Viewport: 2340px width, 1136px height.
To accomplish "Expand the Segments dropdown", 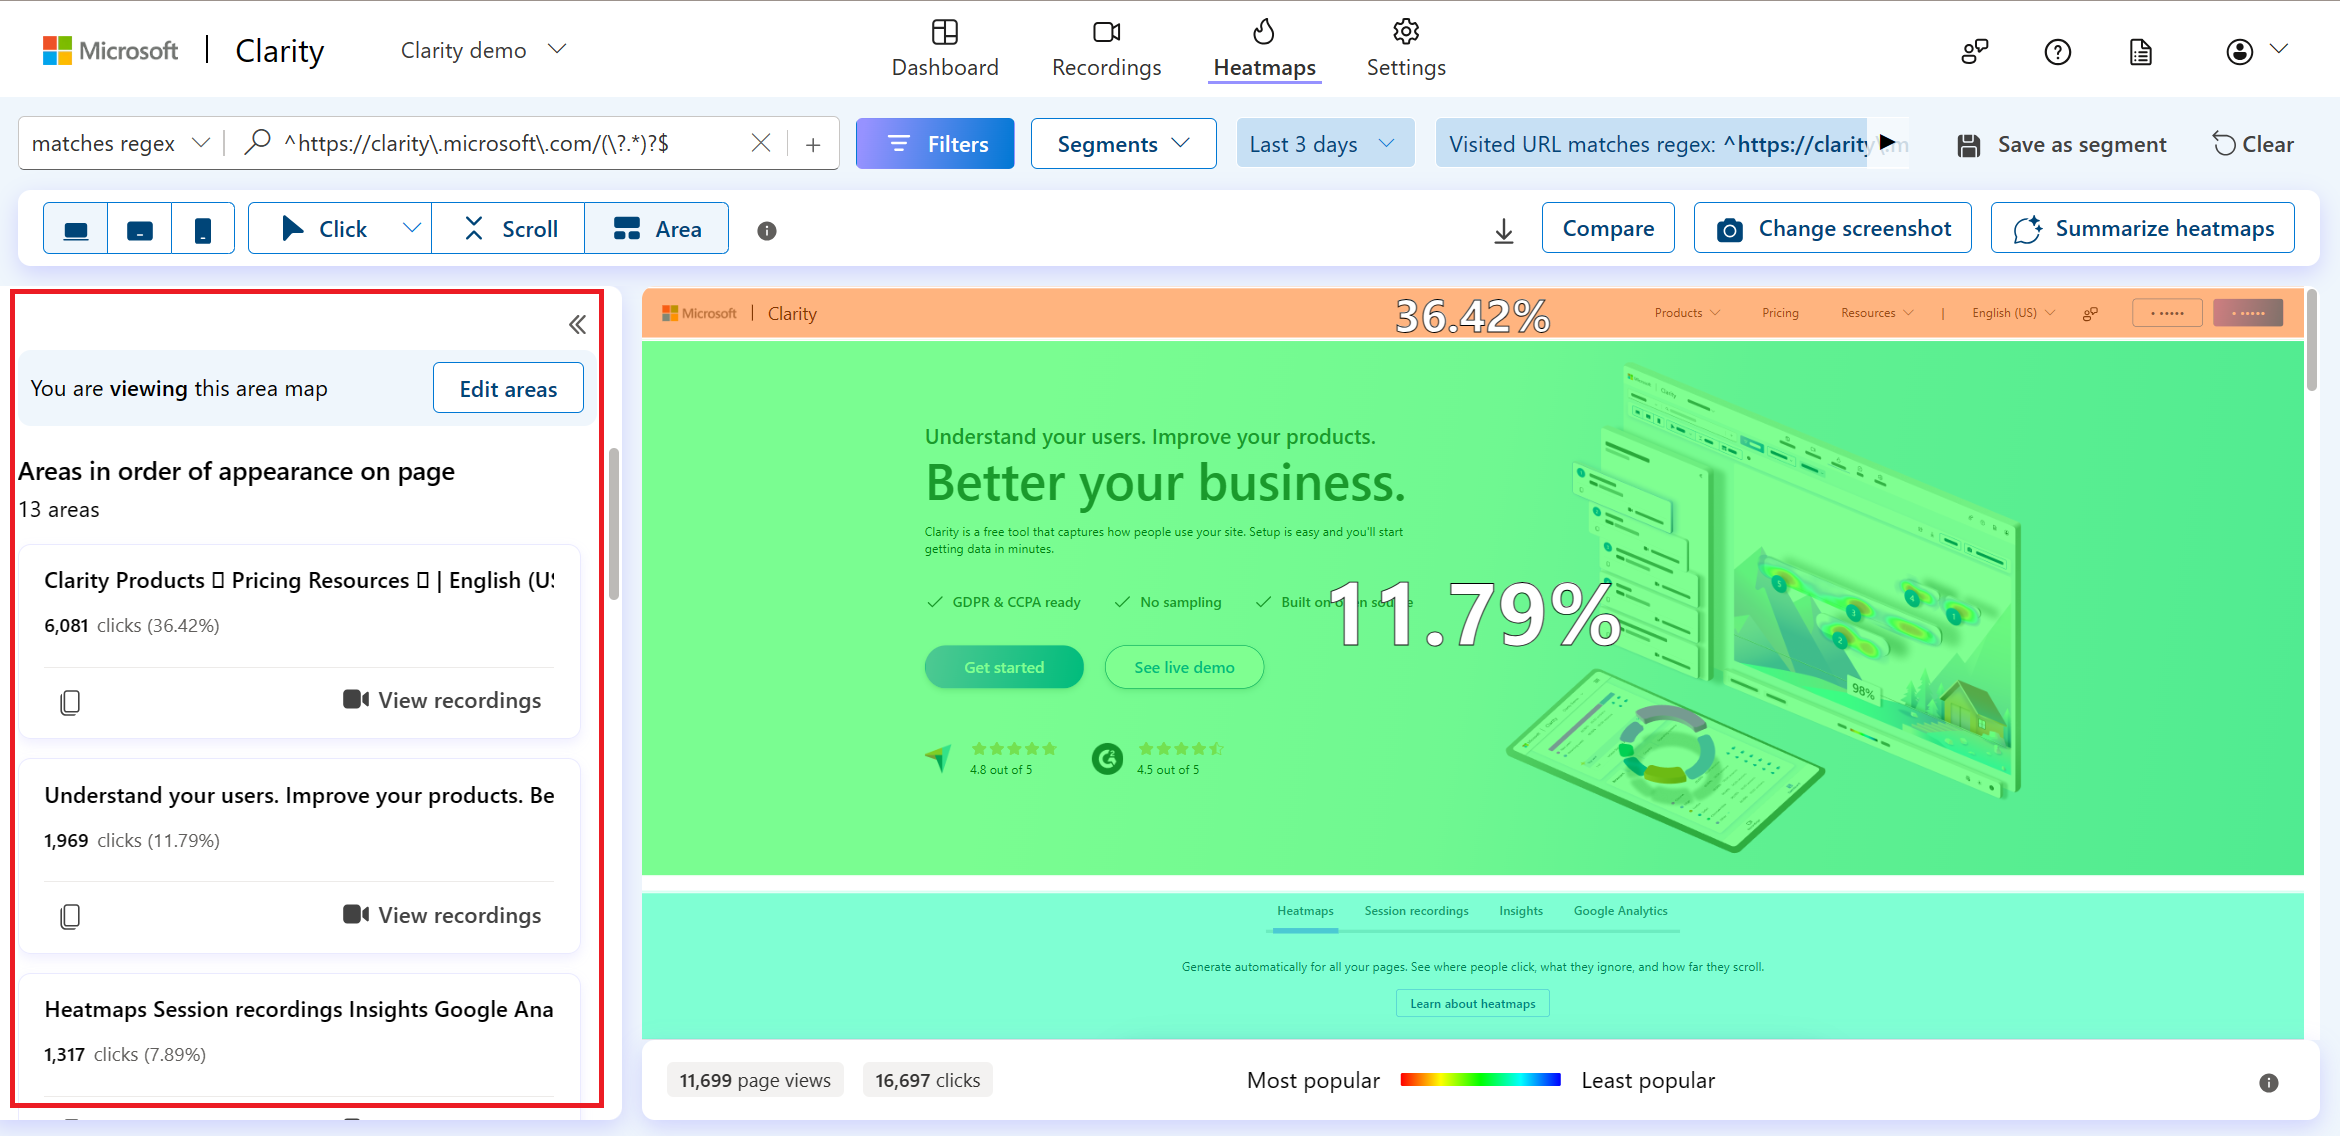I will (1124, 144).
